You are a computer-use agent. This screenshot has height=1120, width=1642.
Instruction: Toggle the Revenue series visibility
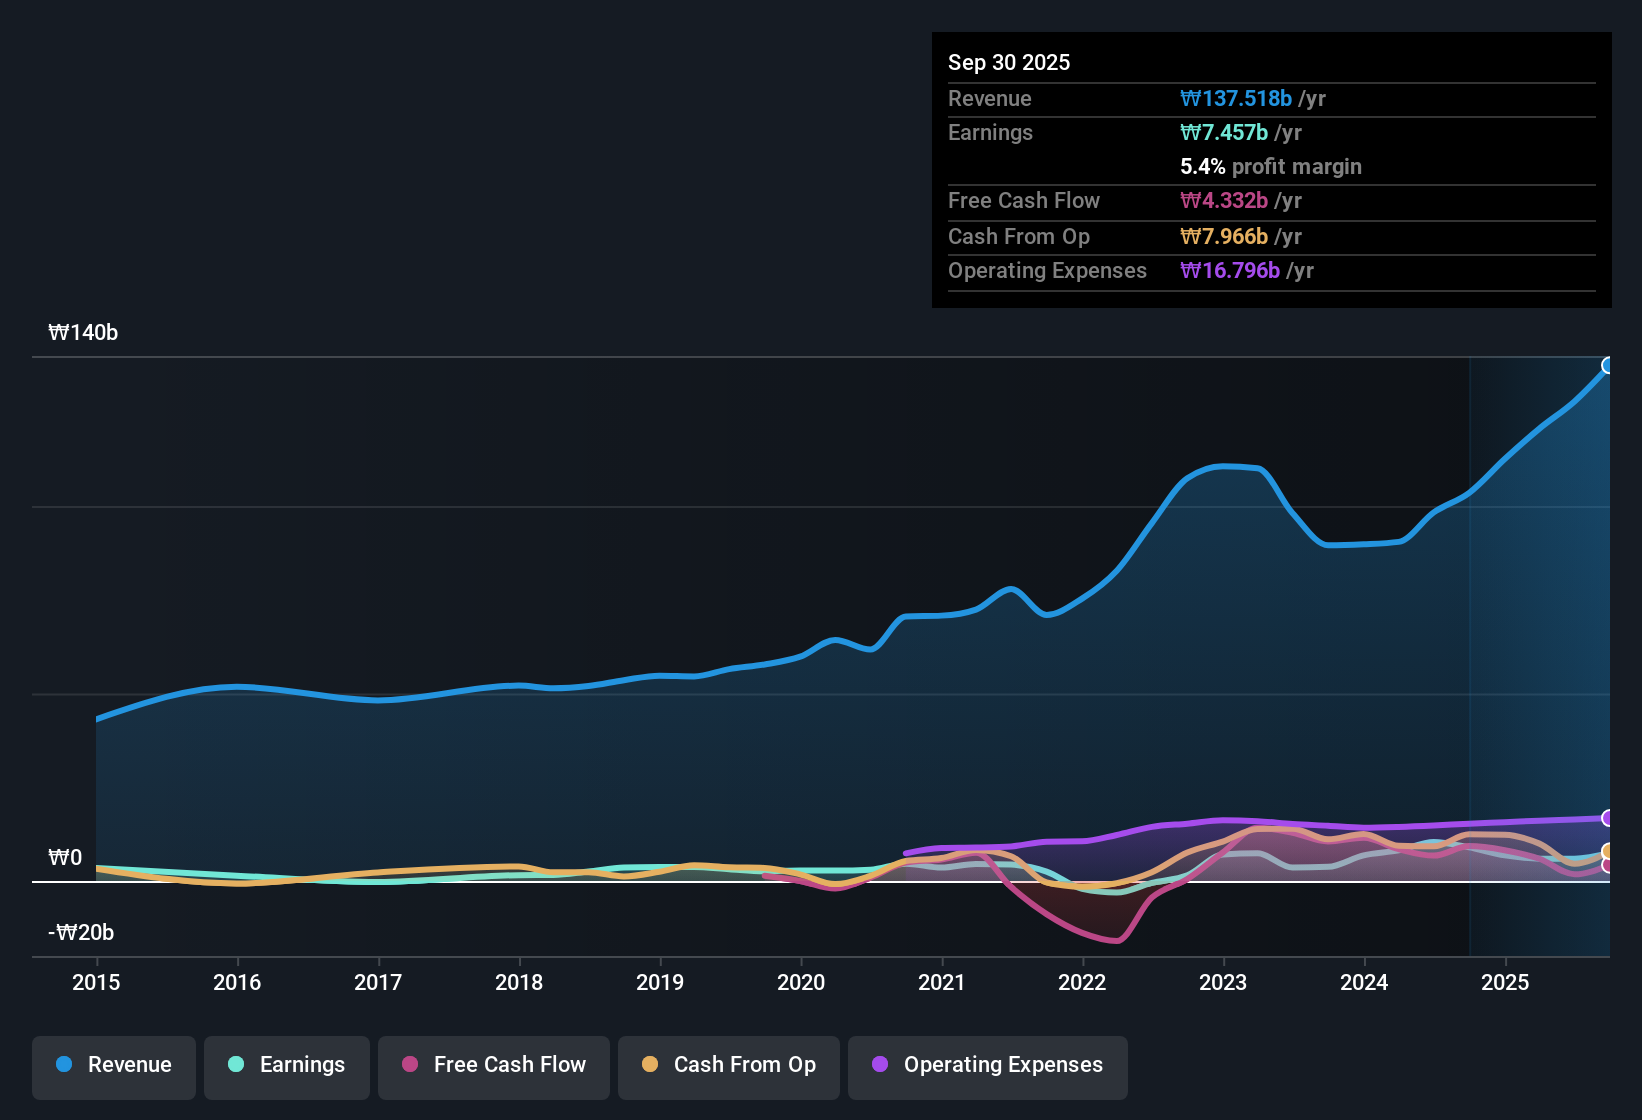[113, 1065]
